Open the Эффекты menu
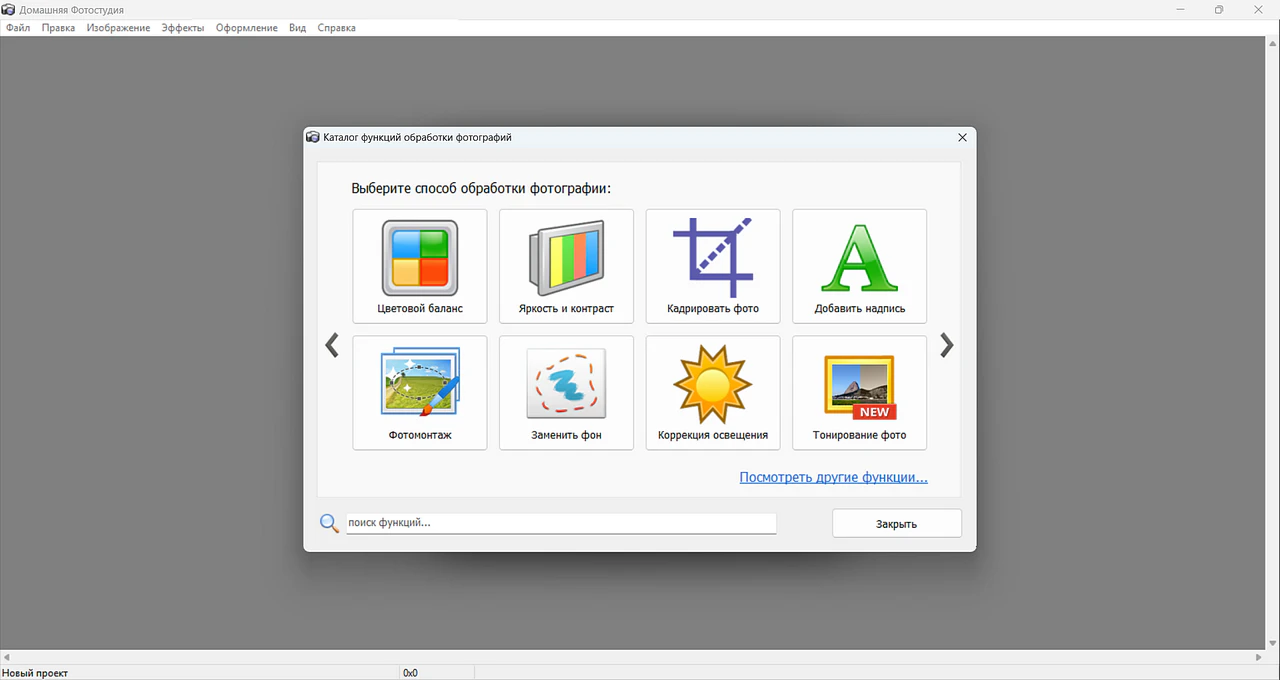Screen dimensions: 1280x680 [183, 28]
